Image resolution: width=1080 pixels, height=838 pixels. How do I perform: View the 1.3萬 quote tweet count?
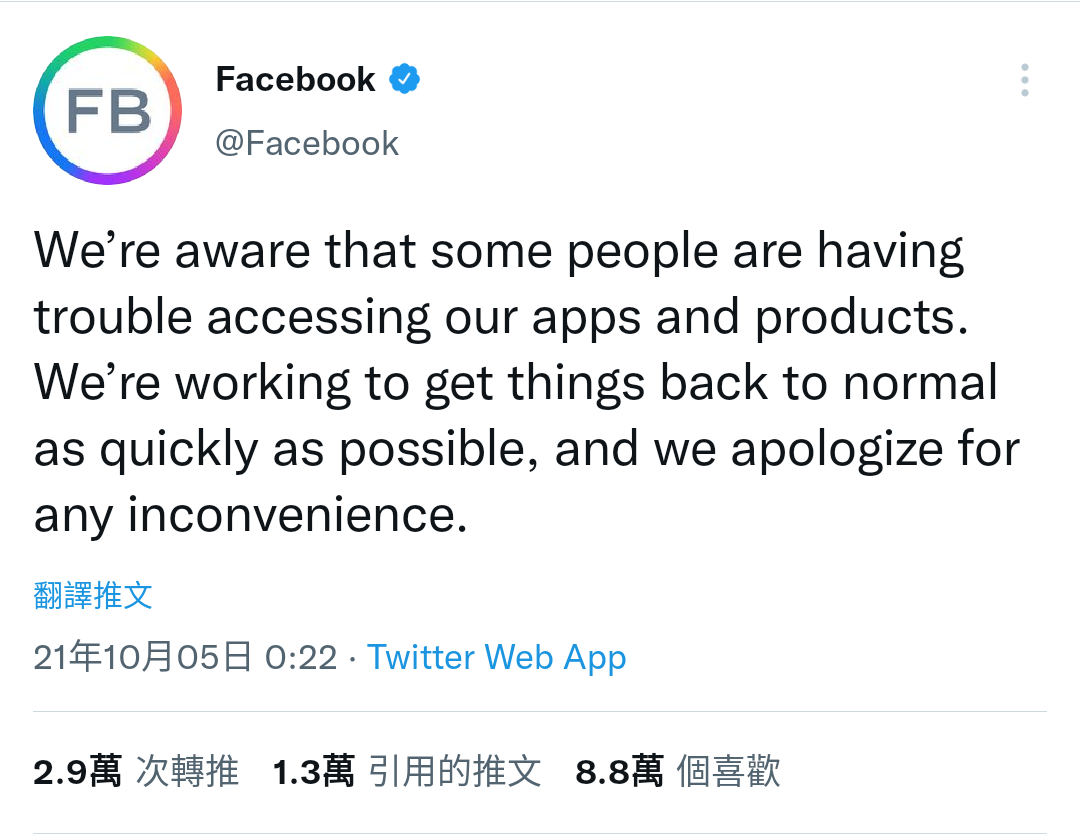click(x=314, y=771)
